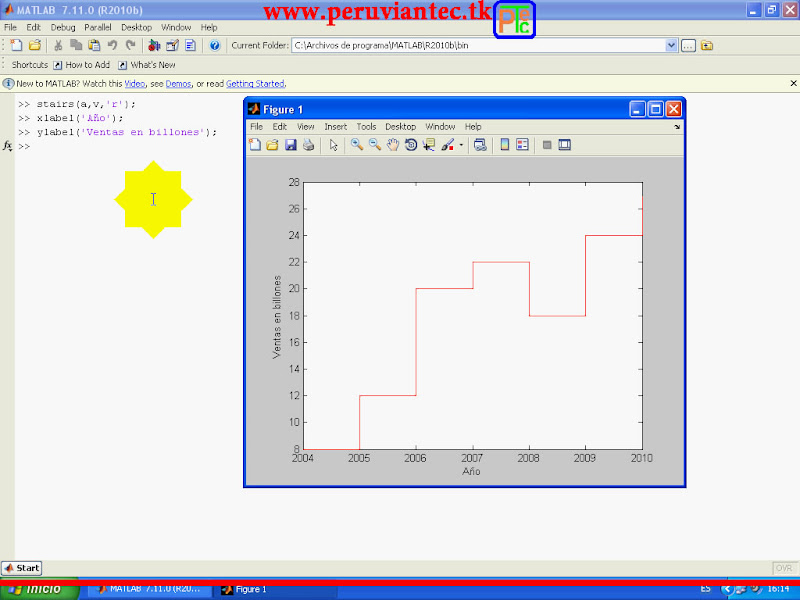Enable the Zoom In tool in Figure 1
This screenshot has height=600, width=800.
tap(357, 145)
